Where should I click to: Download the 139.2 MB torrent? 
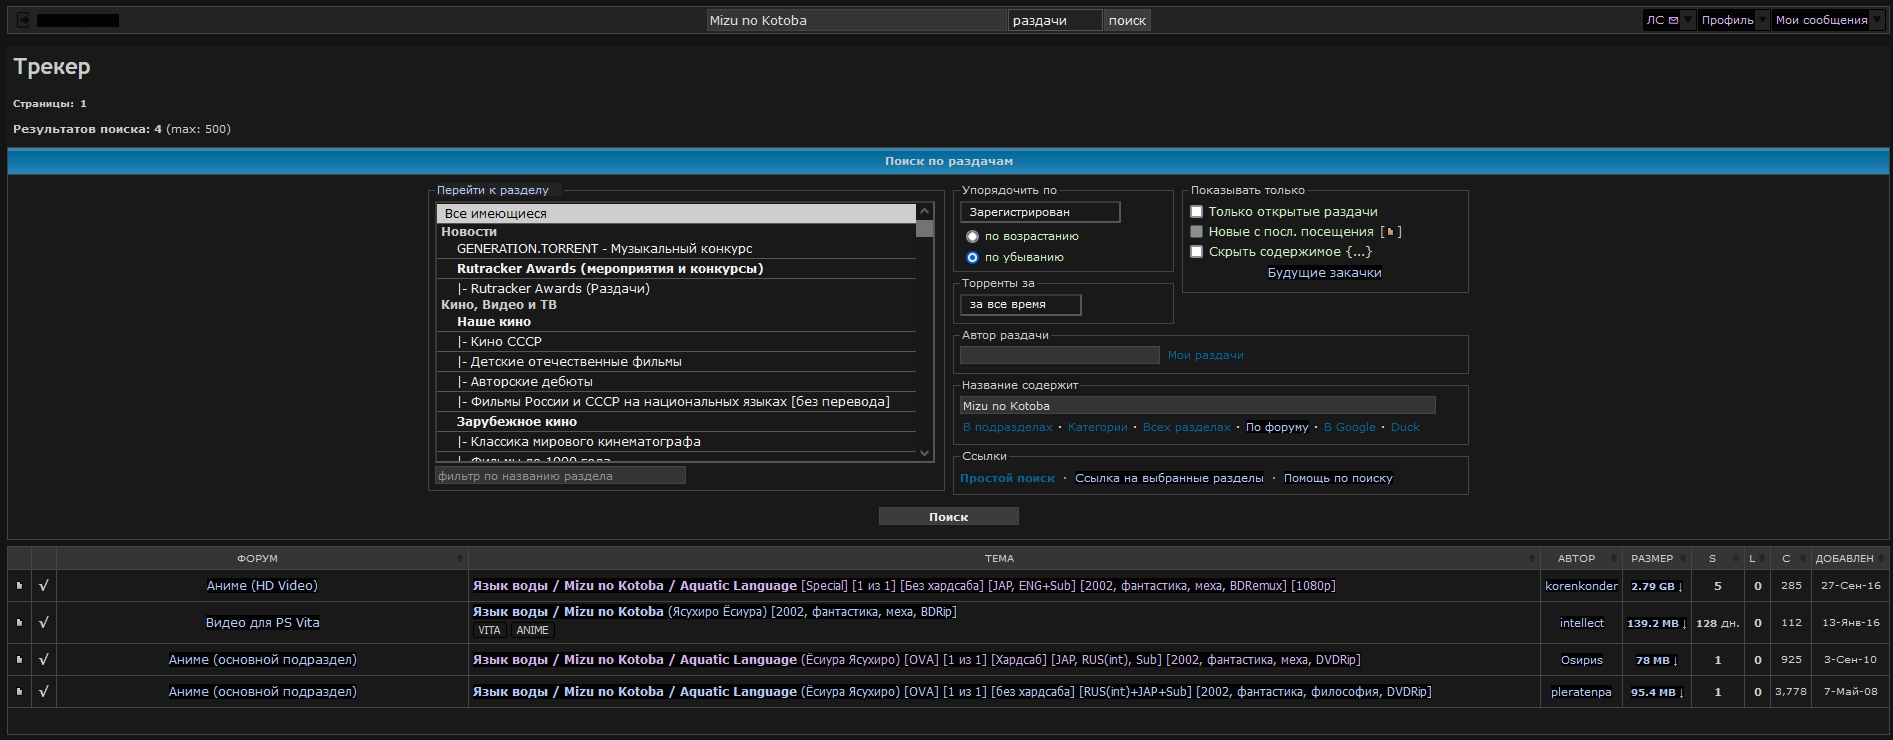(1657, 623)
